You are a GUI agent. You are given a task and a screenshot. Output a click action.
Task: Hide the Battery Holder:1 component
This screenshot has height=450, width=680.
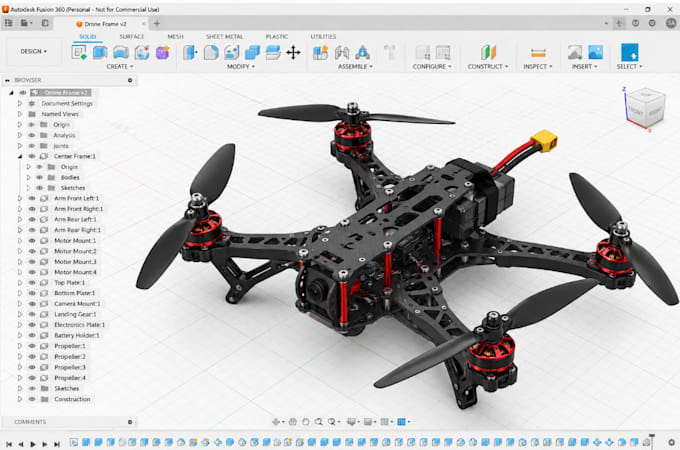(x=32, y=335)
